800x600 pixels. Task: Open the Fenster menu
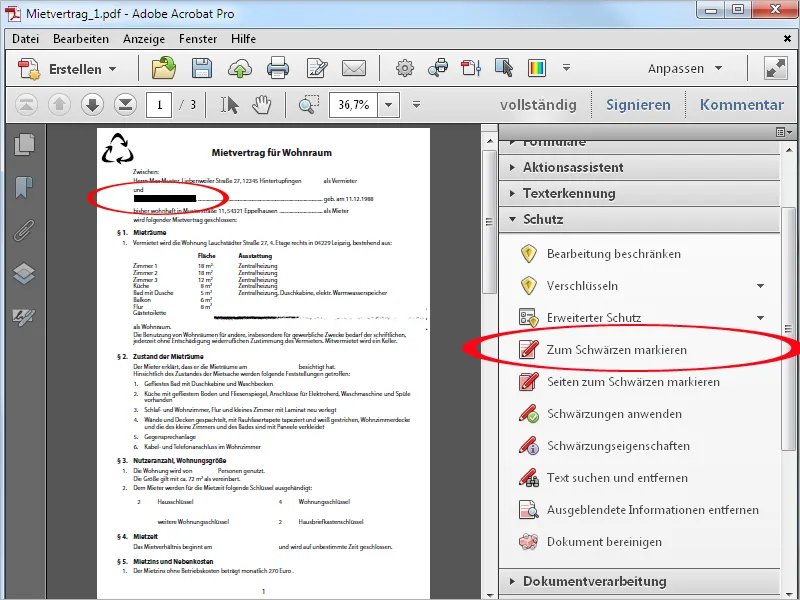pos(198,39)
